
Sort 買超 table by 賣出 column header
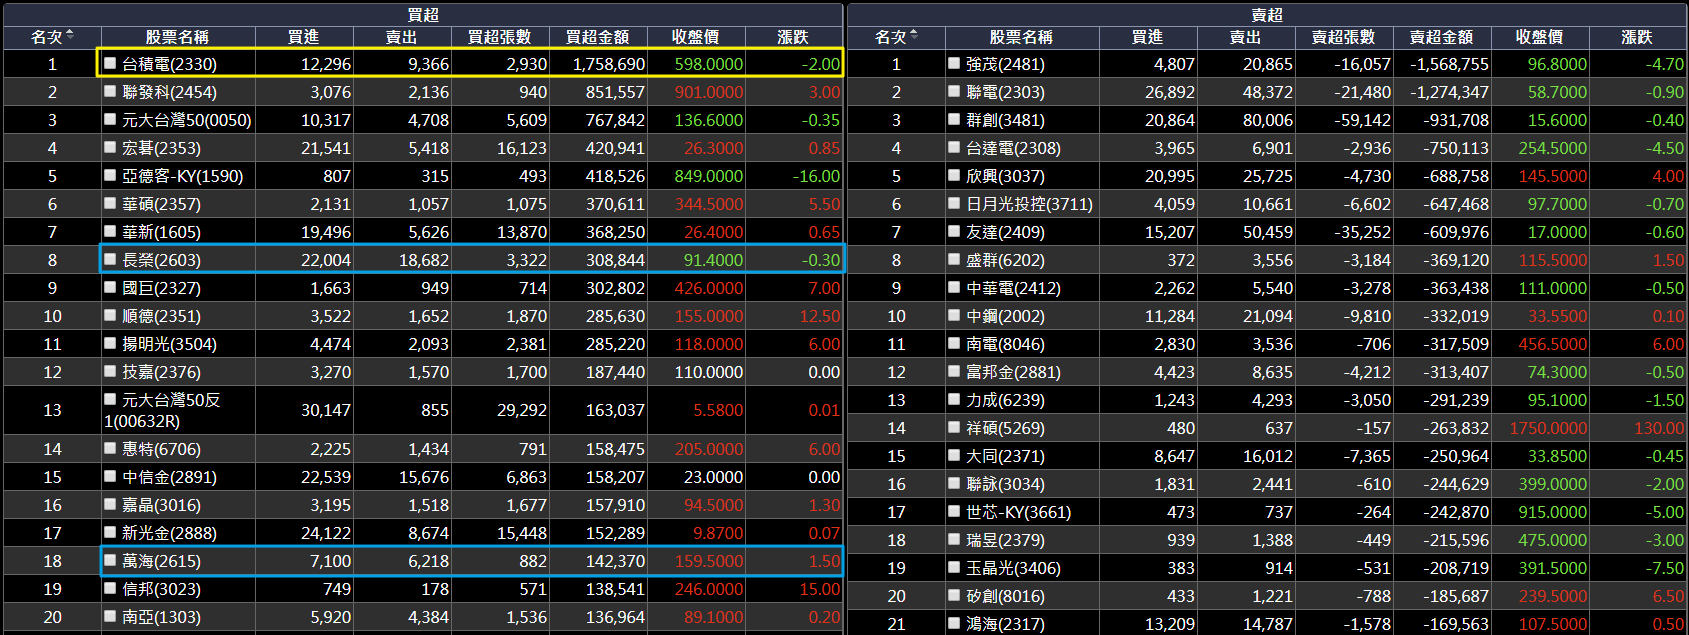tap(402, 37)
